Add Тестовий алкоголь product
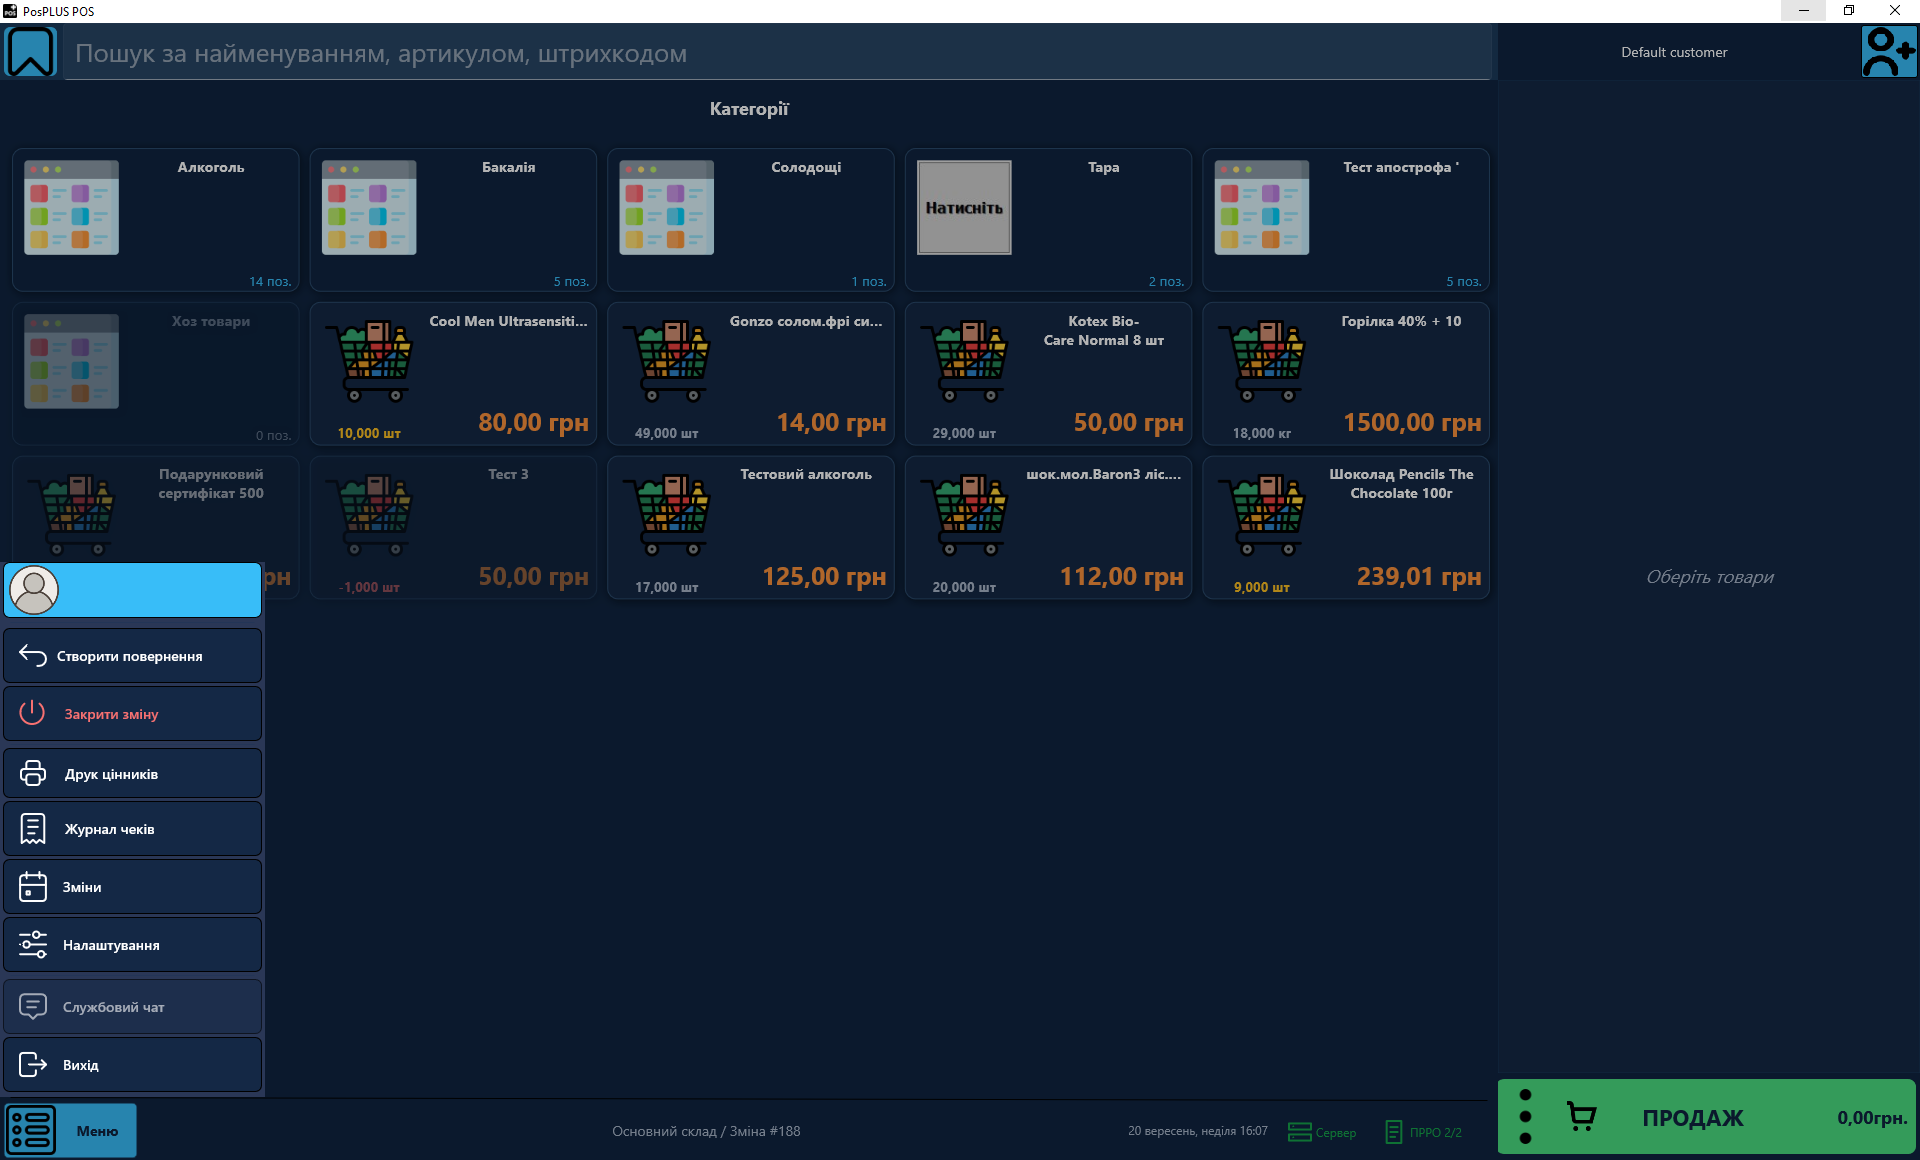This screenshot has height=1160, width=1920. (751, 528)
